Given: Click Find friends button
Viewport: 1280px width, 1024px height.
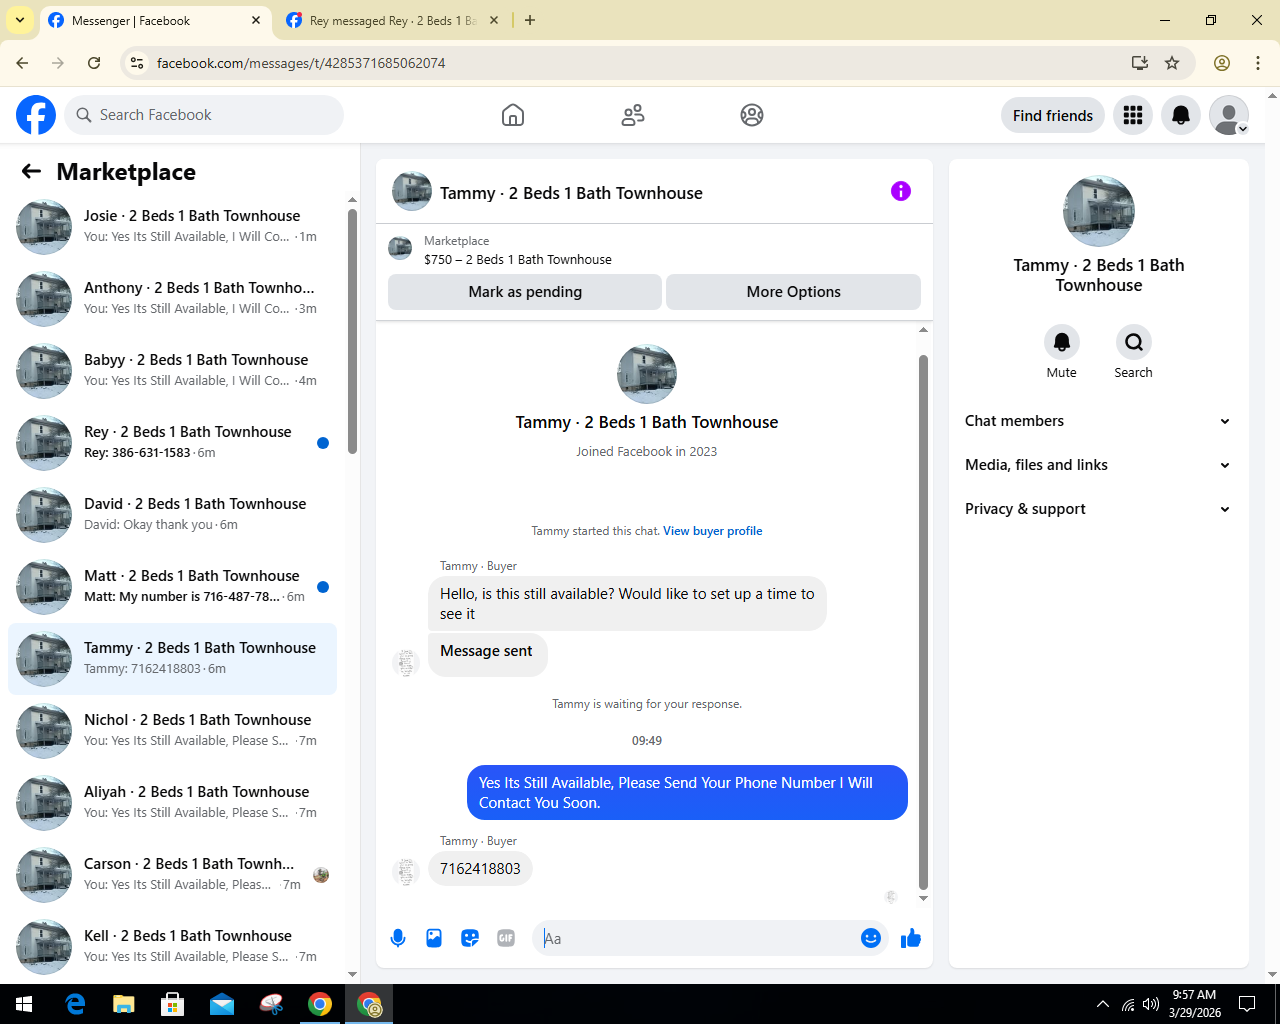Looking at the screenshot, I should click(1053, 115).
